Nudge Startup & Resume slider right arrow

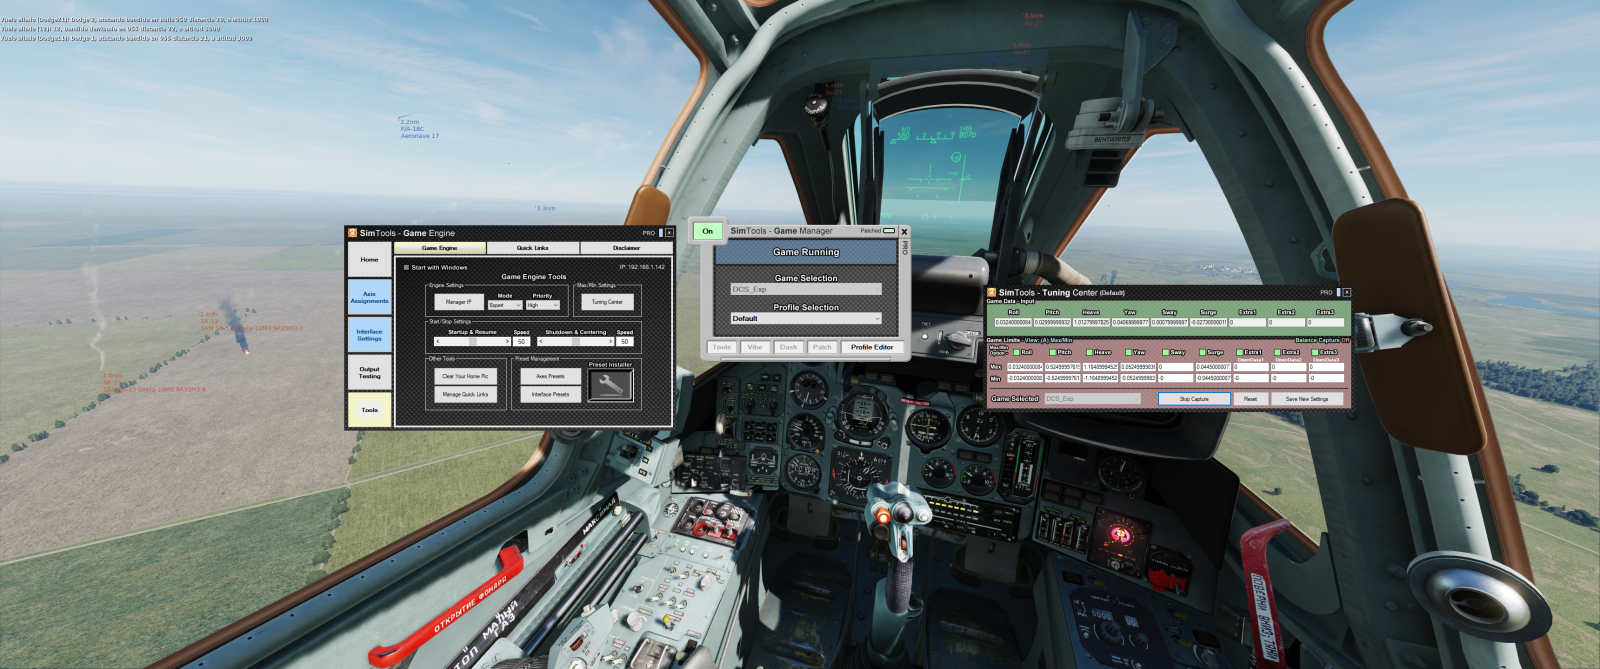point(507,342)
